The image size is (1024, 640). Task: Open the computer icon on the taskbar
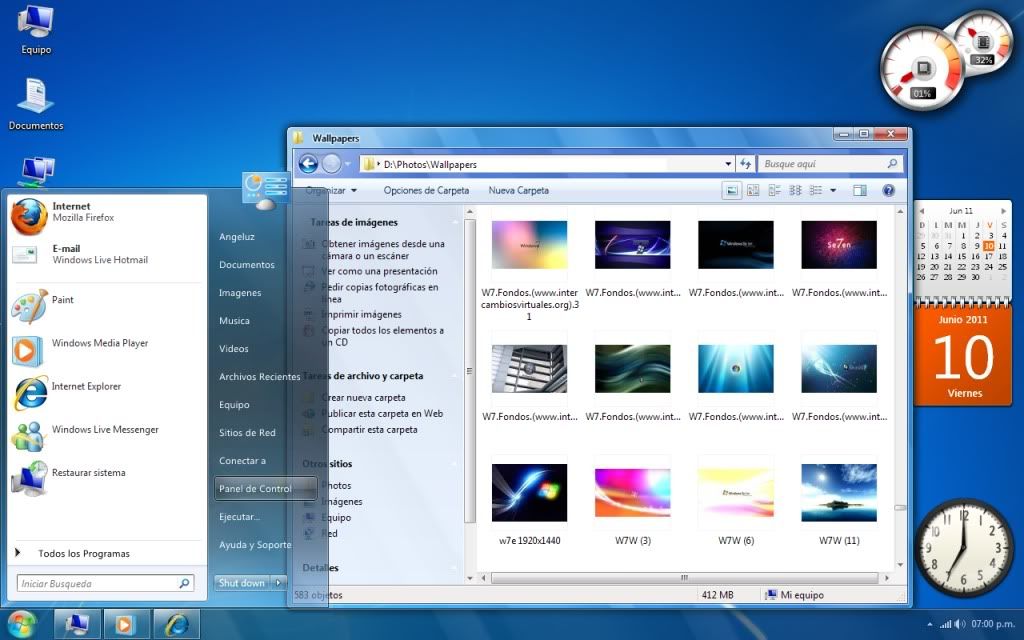tap(76, 625)
